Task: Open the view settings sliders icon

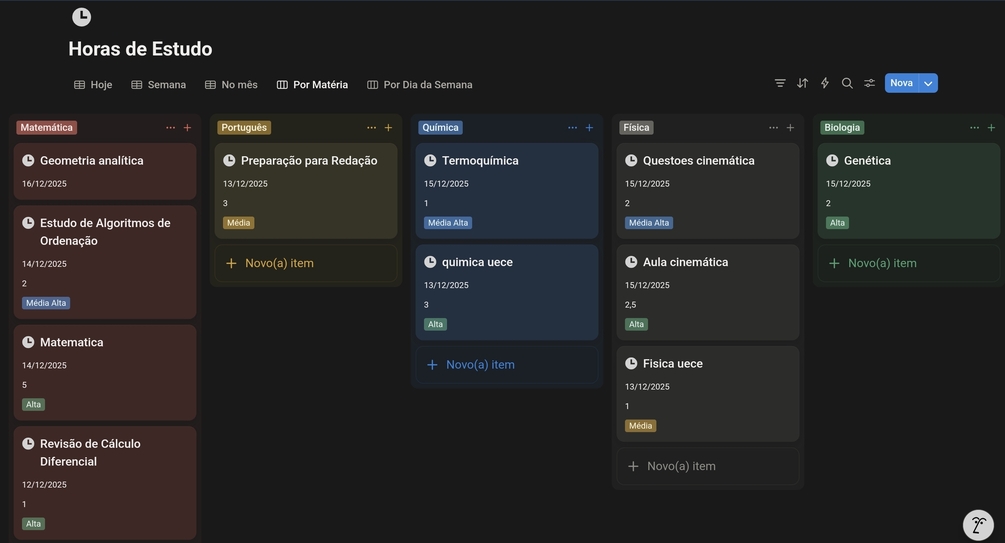Action: pos(870,83)
